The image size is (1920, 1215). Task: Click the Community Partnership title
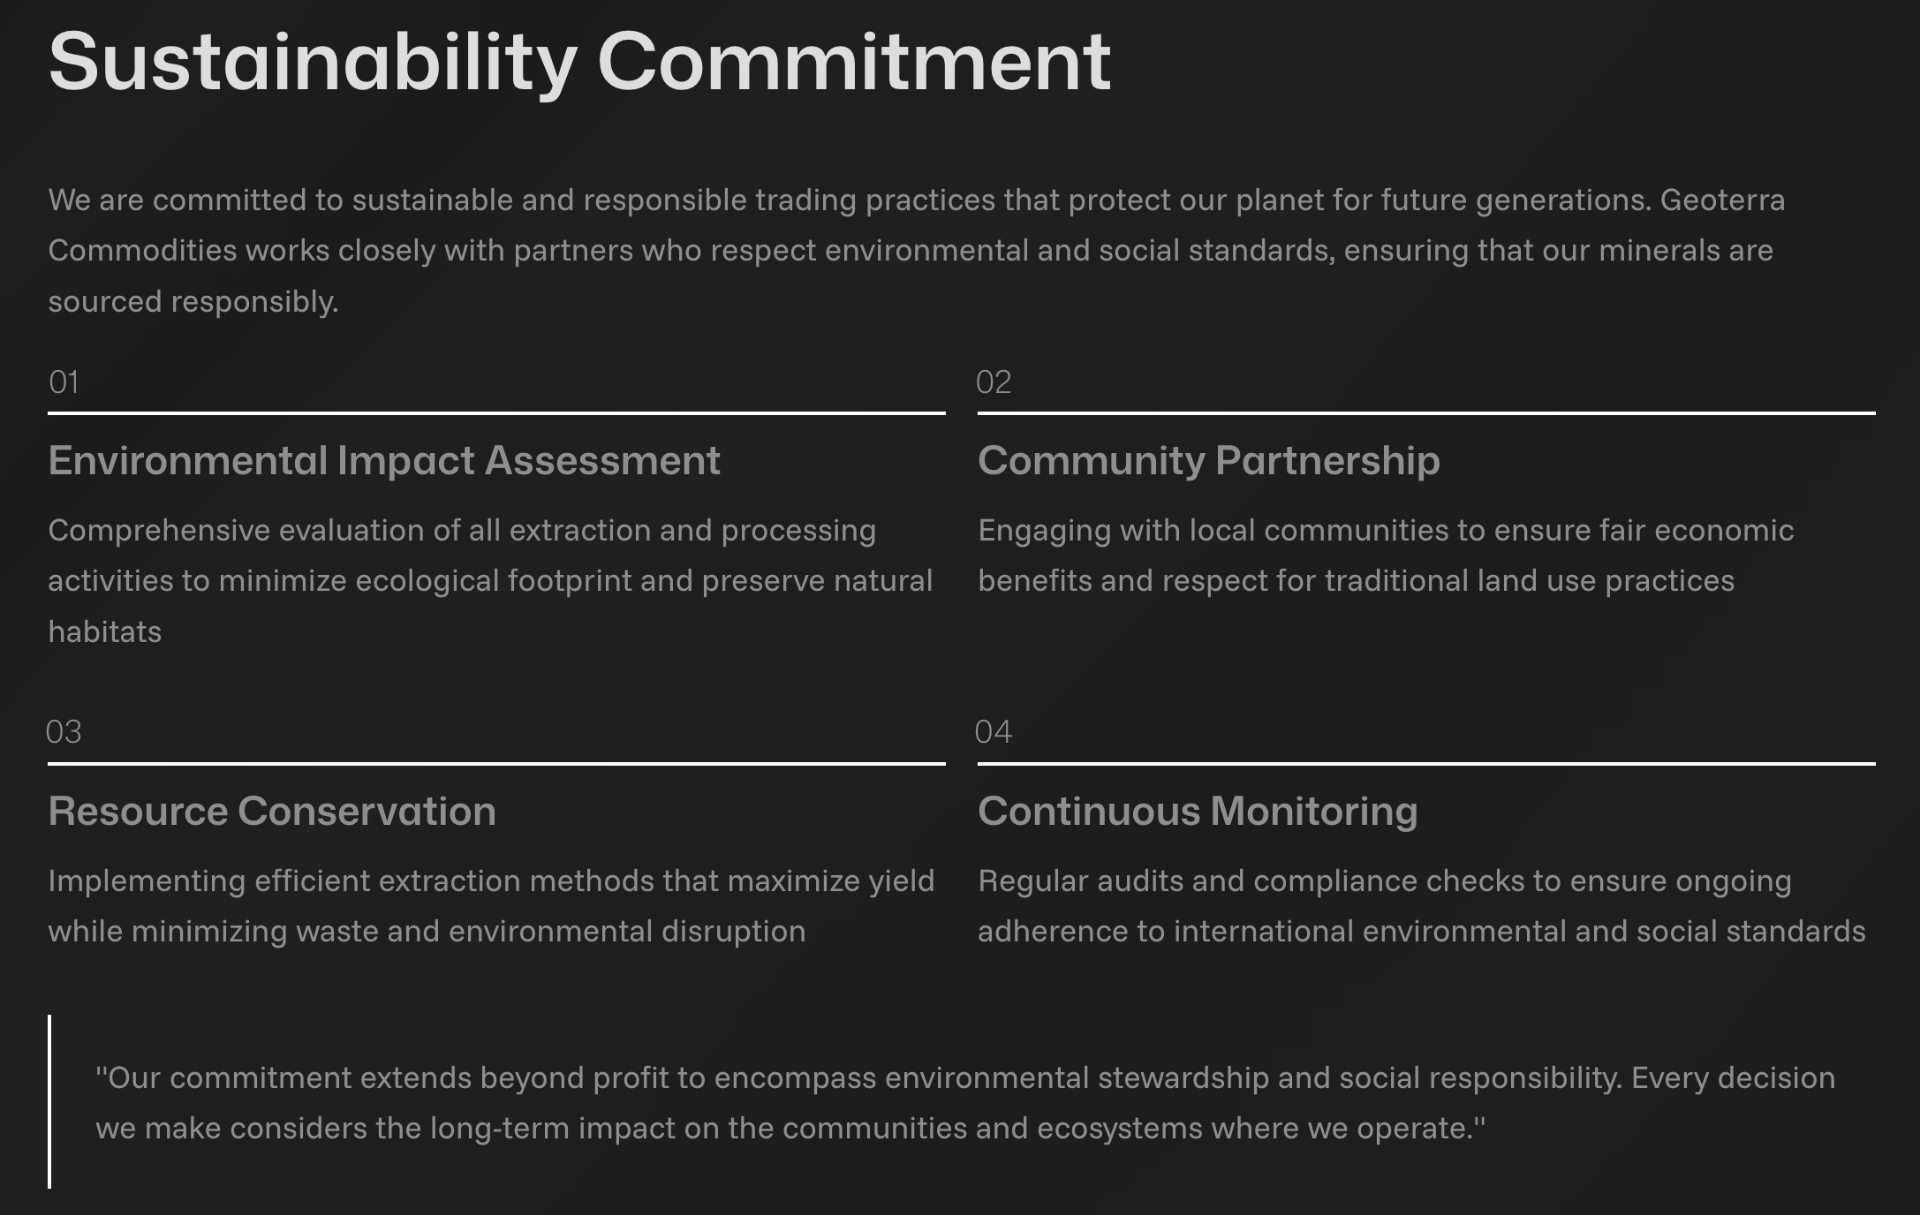1209,461
